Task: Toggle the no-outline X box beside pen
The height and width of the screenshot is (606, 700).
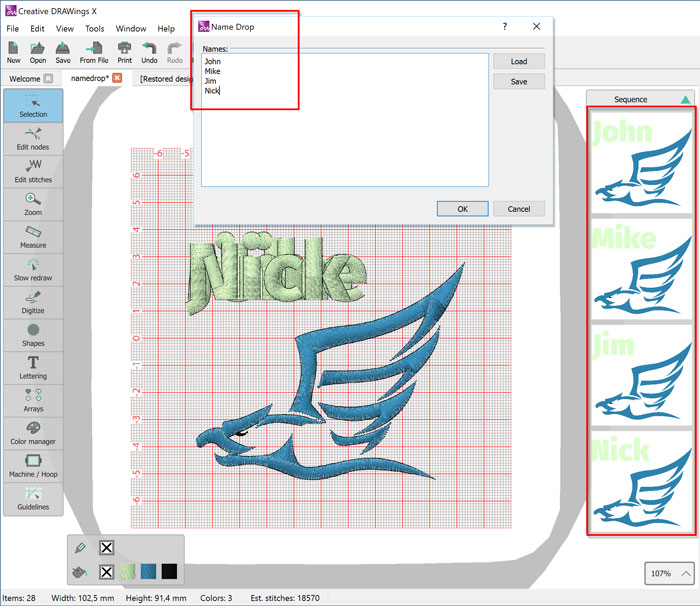Action: 107,548
